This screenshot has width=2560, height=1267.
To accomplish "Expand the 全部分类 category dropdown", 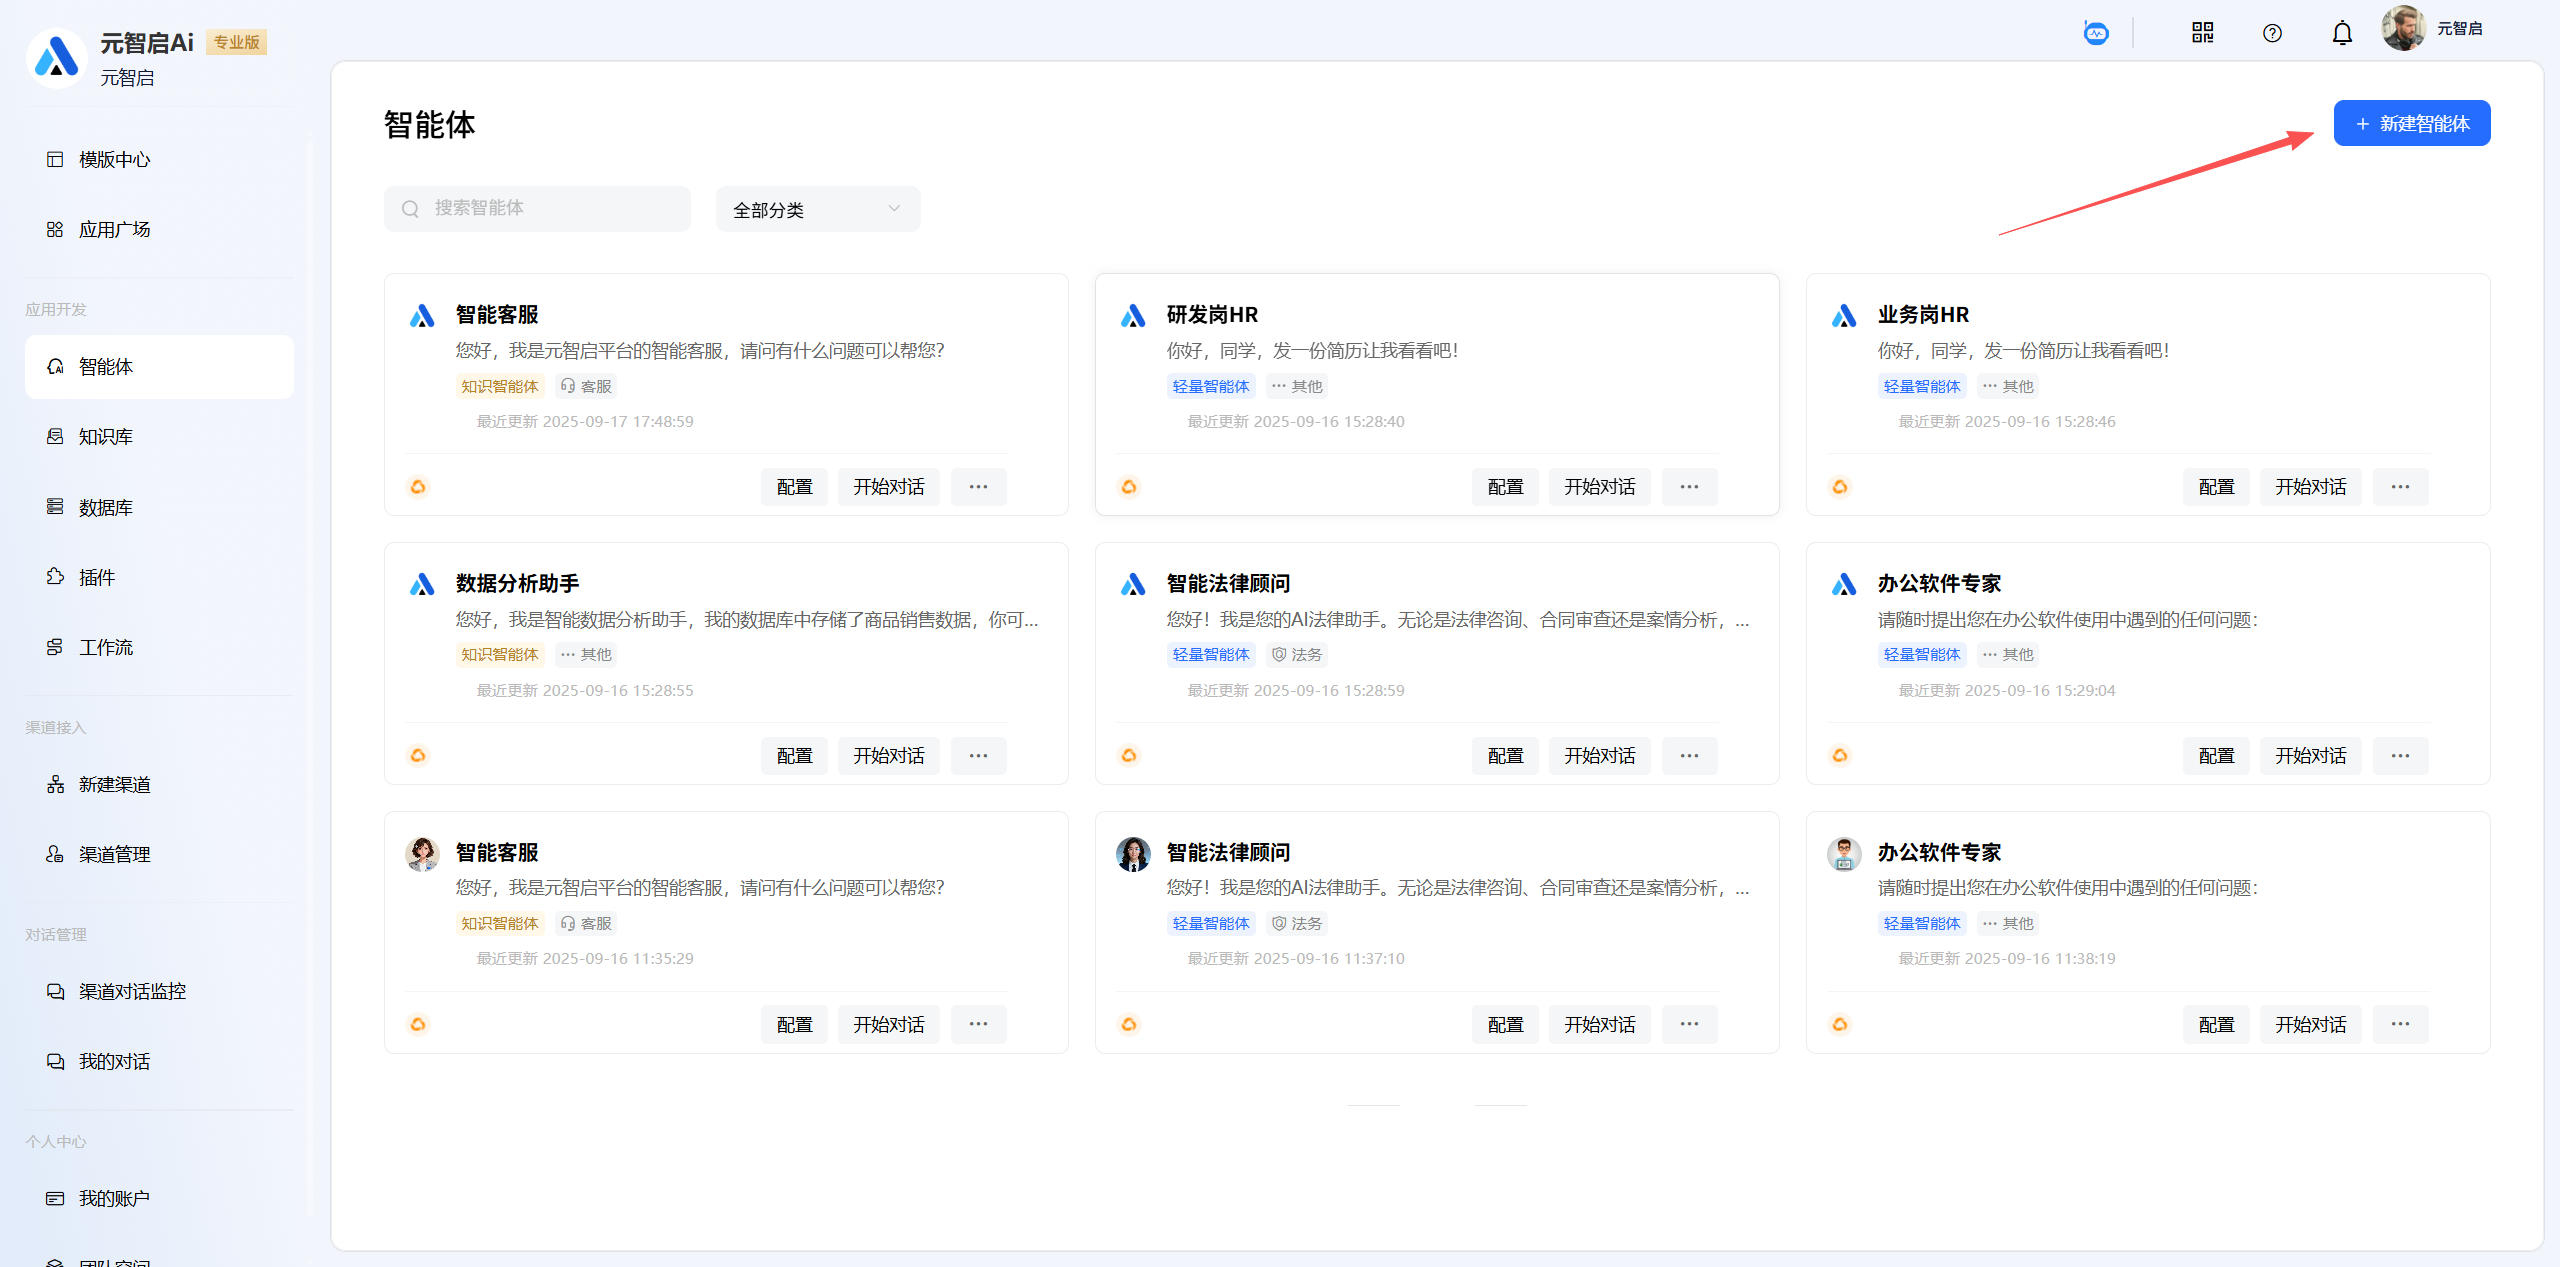I will [817, 209].
